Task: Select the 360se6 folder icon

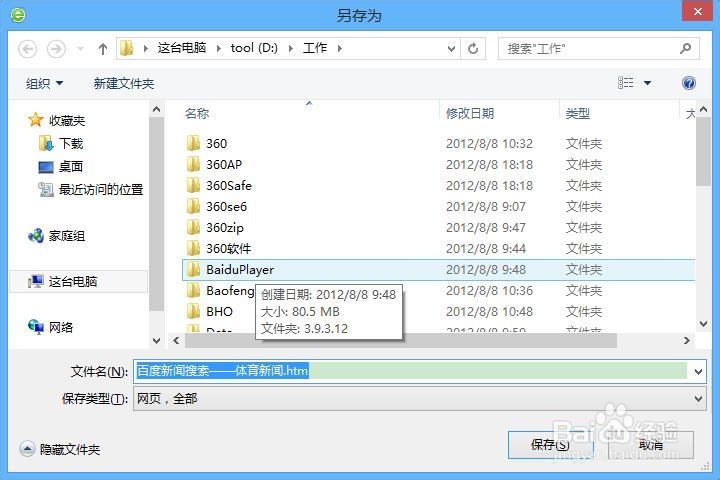Action: pyautogui.click(x=193, y=206)
